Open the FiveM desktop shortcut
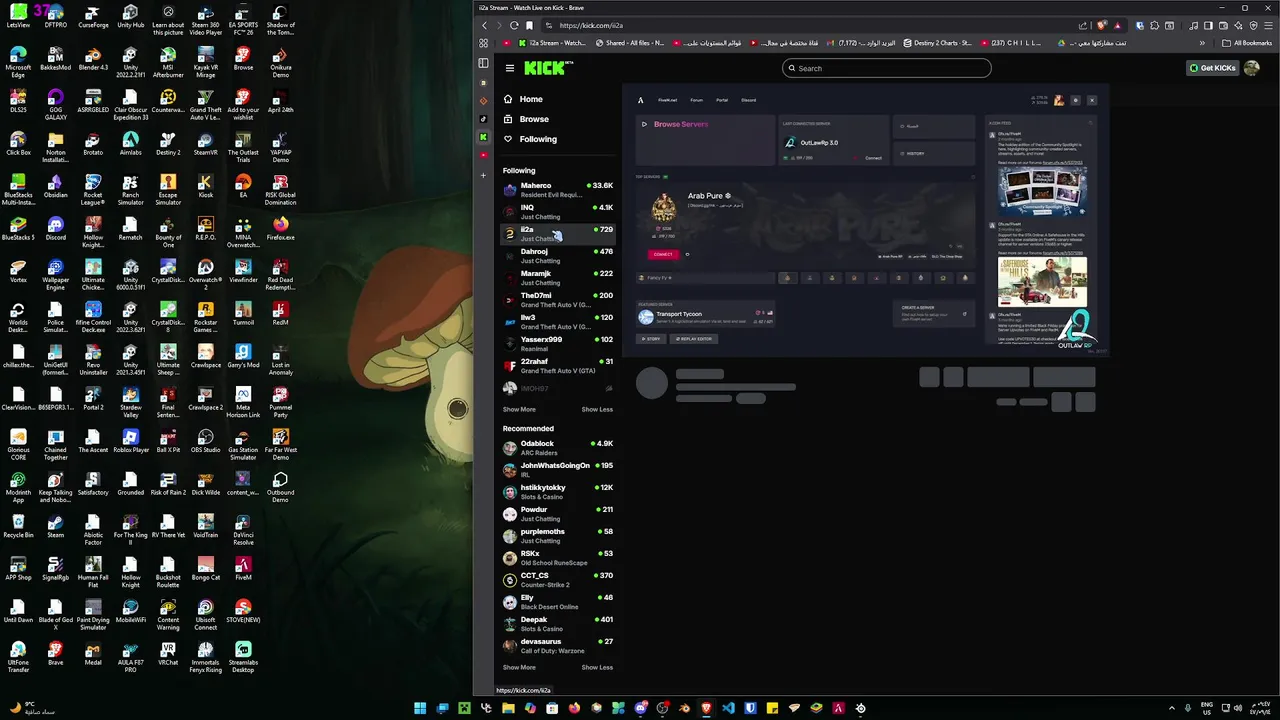1280x720 pixels. coord(243,568)
